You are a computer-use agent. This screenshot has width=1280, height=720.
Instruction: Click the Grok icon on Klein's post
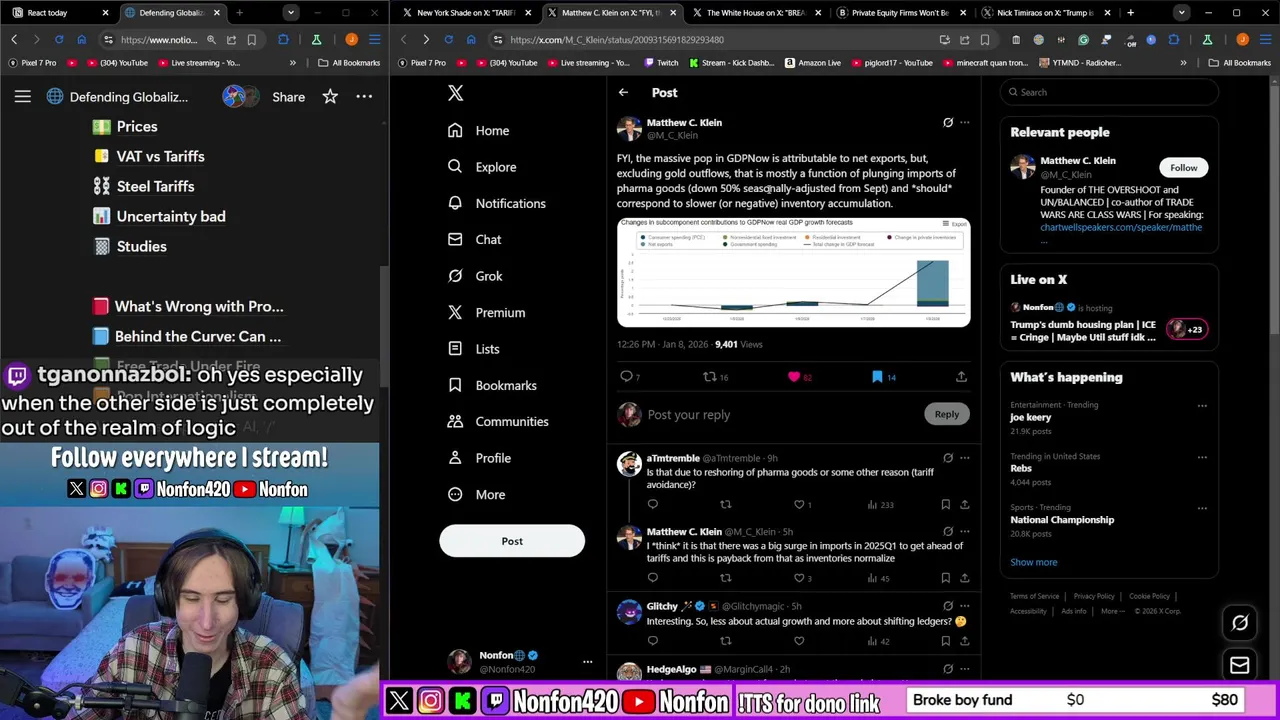[x=948, y=123]
